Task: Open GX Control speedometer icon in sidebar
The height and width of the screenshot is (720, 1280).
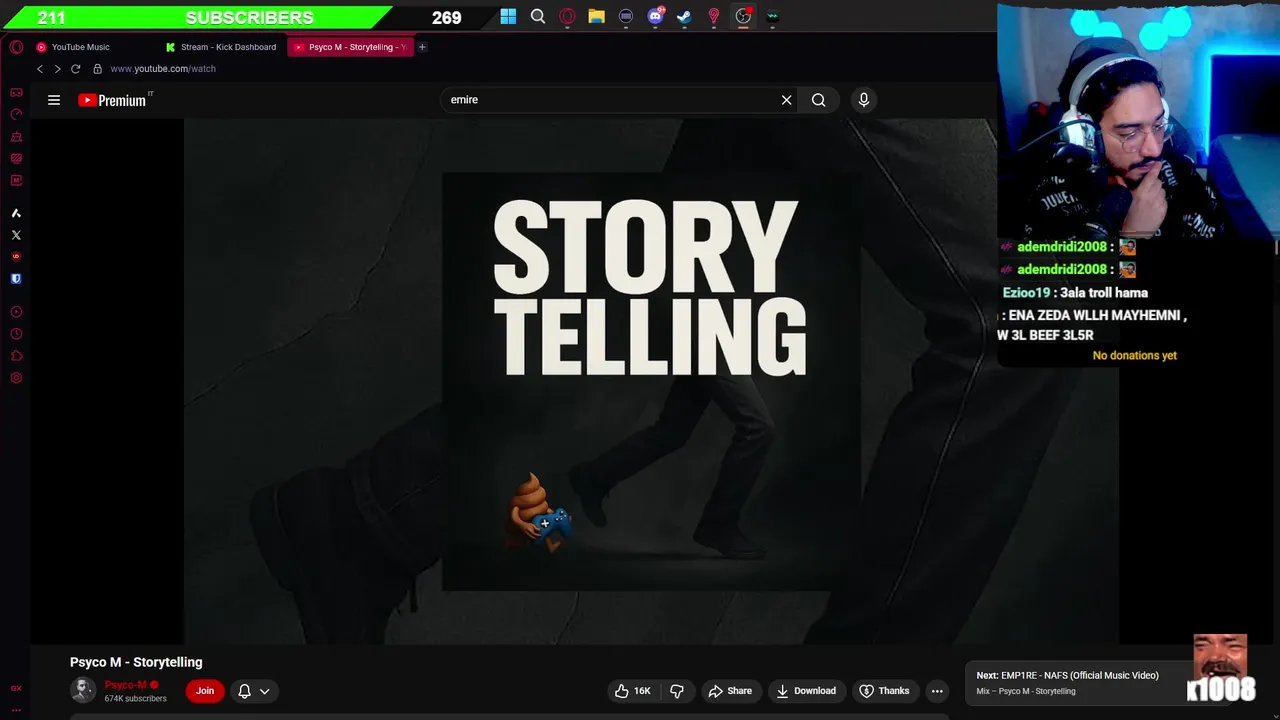Action: tap(16, 114)
